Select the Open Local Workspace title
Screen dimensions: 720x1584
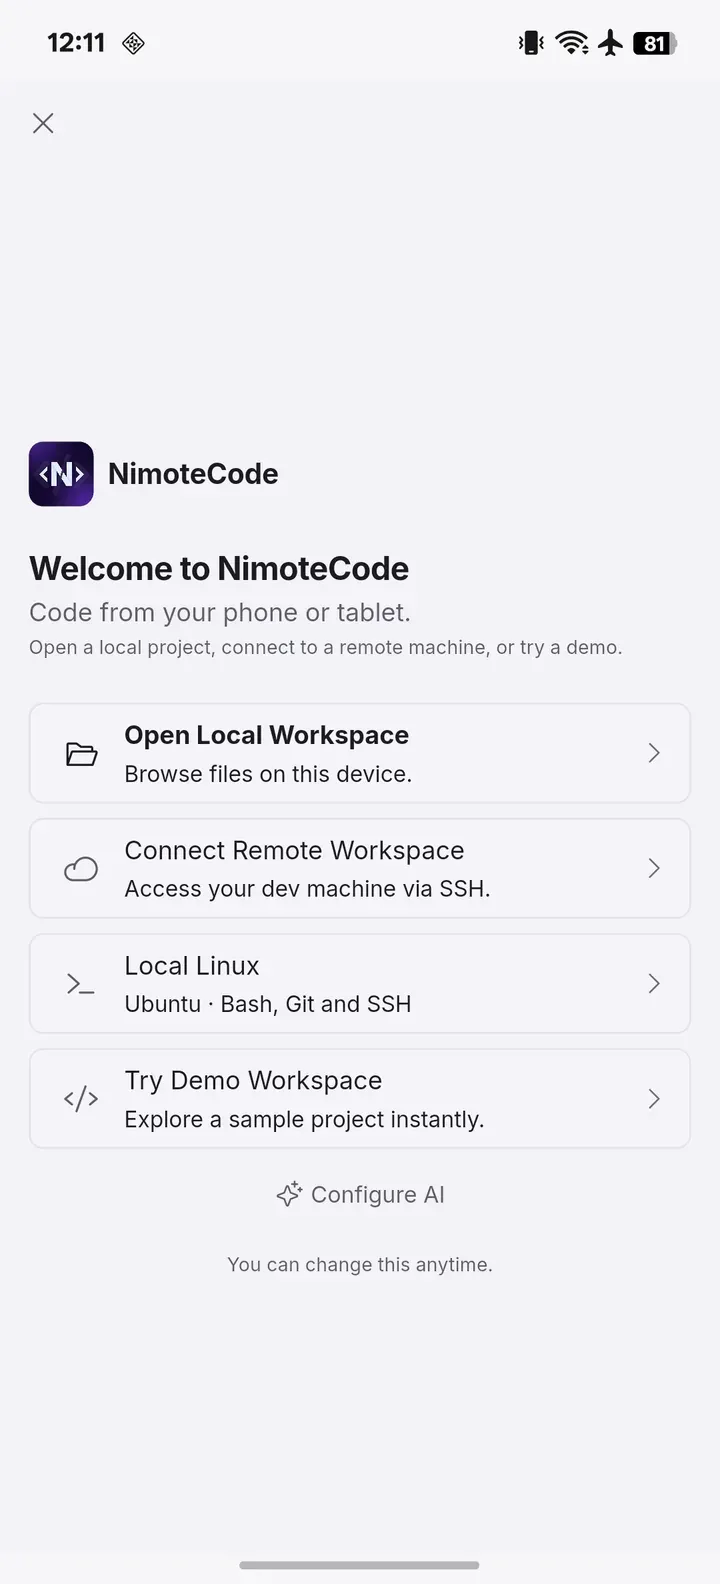[266, 735]
